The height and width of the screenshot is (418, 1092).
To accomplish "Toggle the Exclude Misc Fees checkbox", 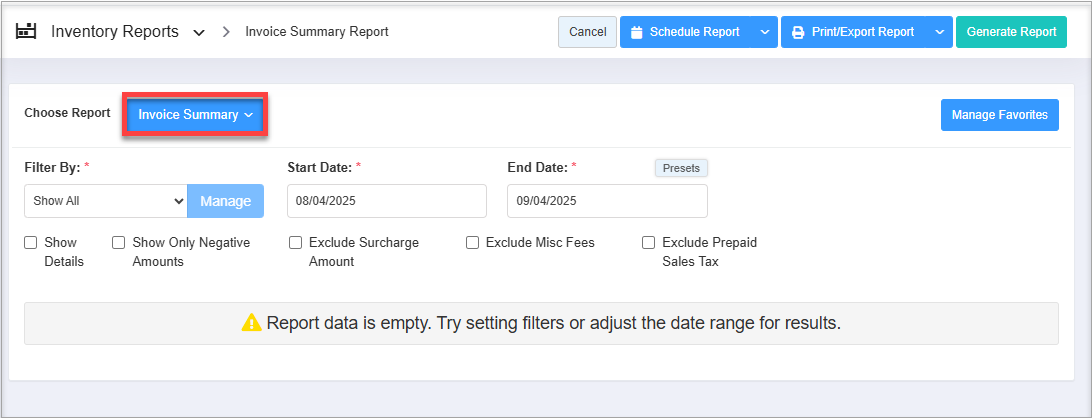I will 473,242.
